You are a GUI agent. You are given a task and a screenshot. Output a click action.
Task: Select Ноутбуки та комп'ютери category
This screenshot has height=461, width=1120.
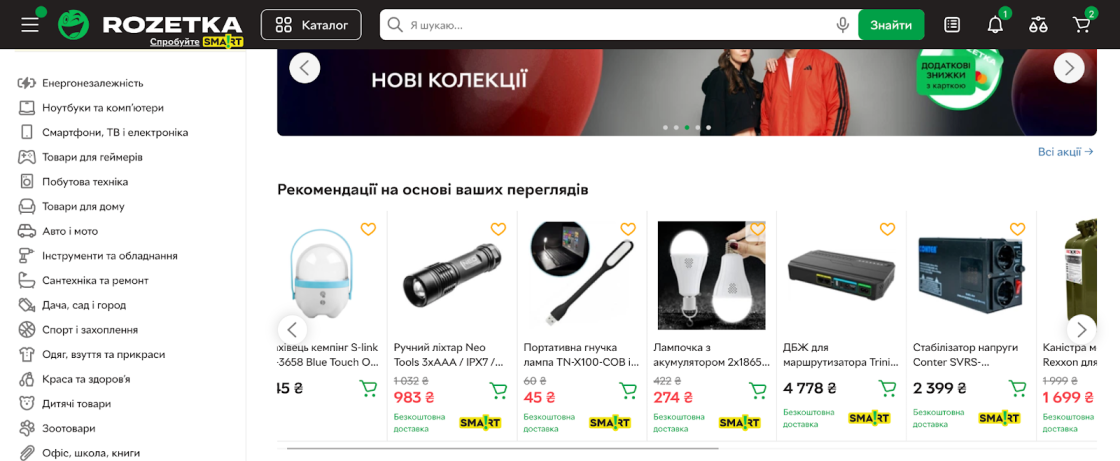click(x=103, y=108)
